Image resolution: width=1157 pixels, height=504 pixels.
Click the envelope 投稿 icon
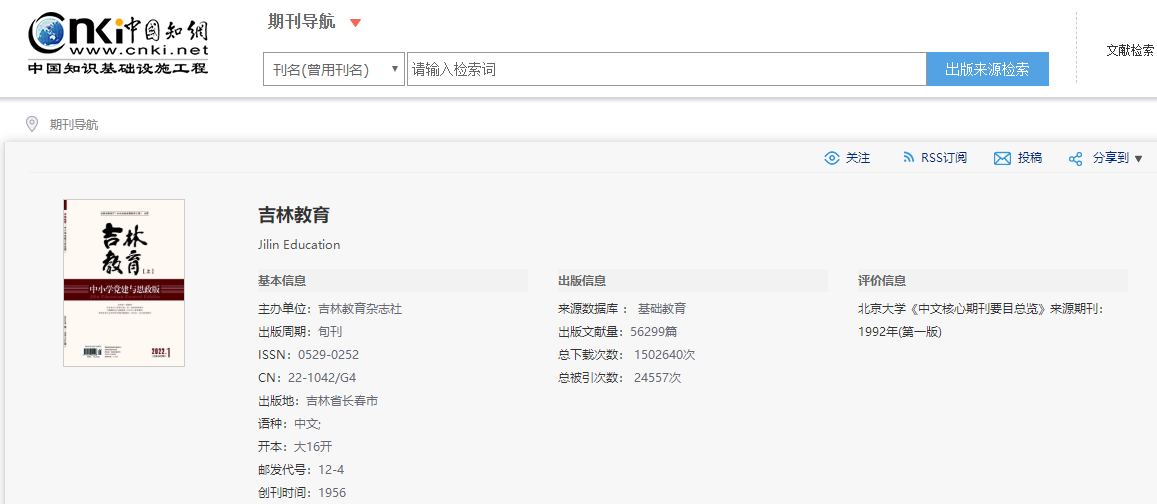point(1002,159)
